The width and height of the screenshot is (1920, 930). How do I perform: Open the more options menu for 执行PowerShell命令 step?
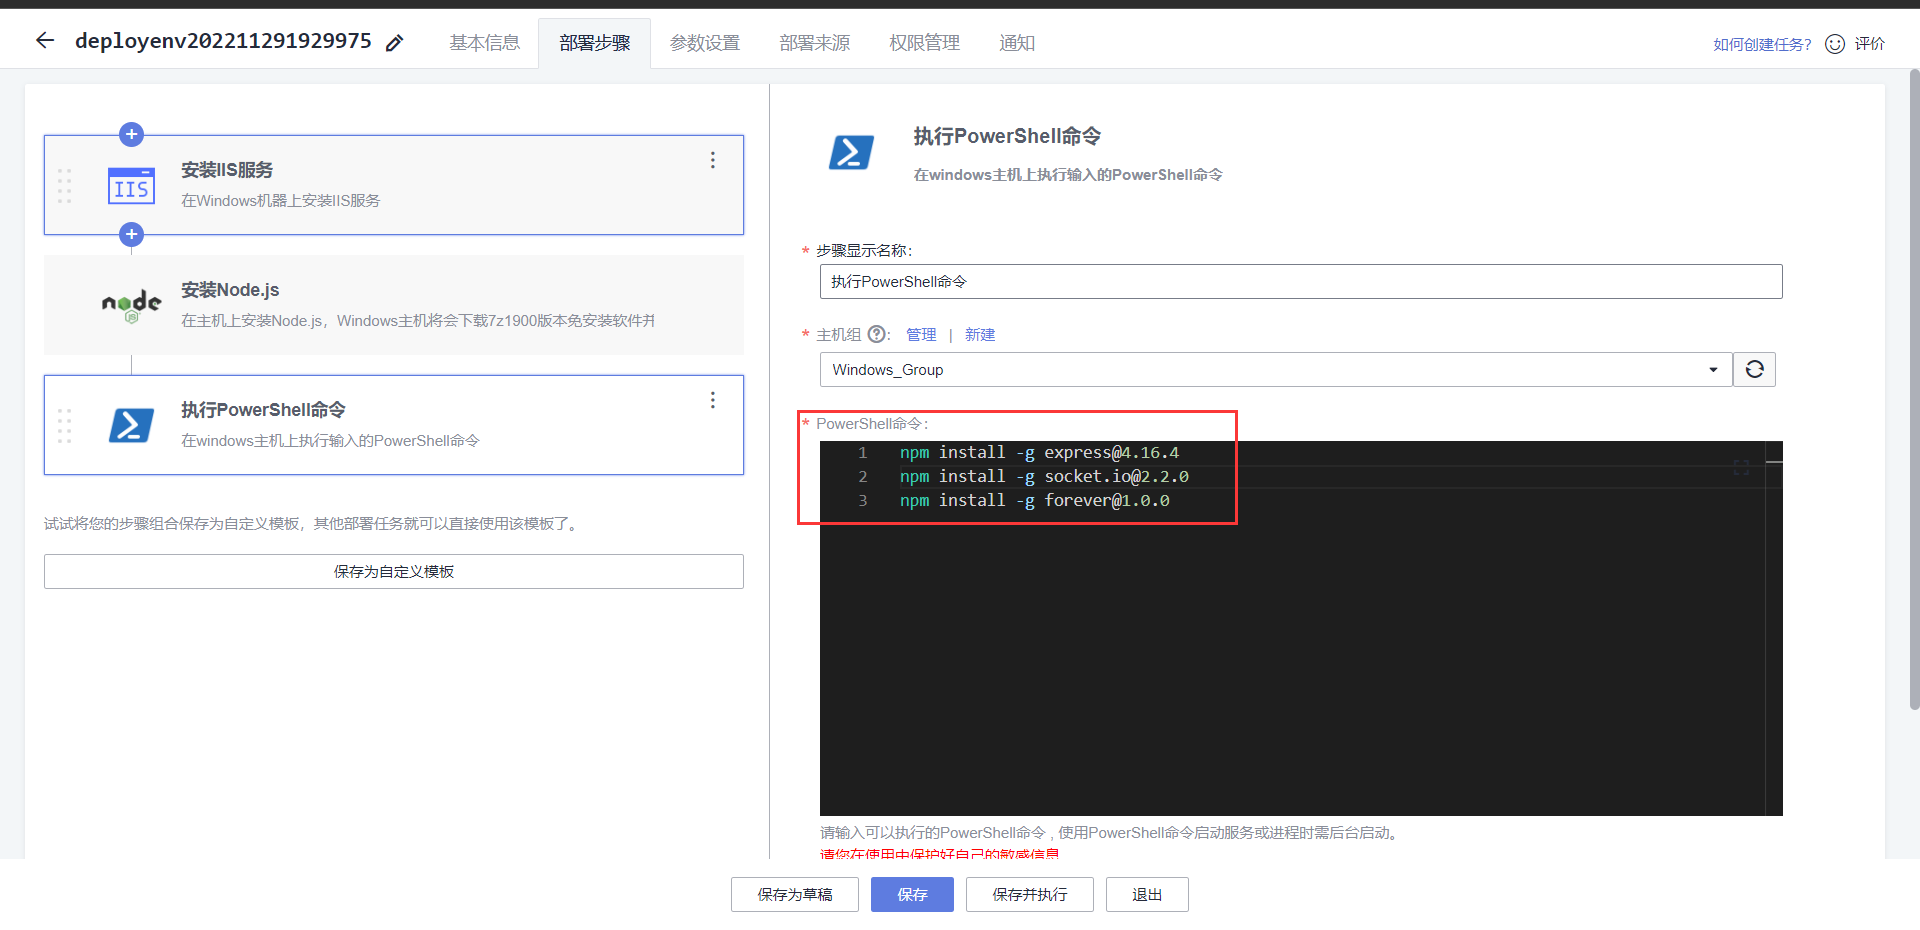[713, 400]
